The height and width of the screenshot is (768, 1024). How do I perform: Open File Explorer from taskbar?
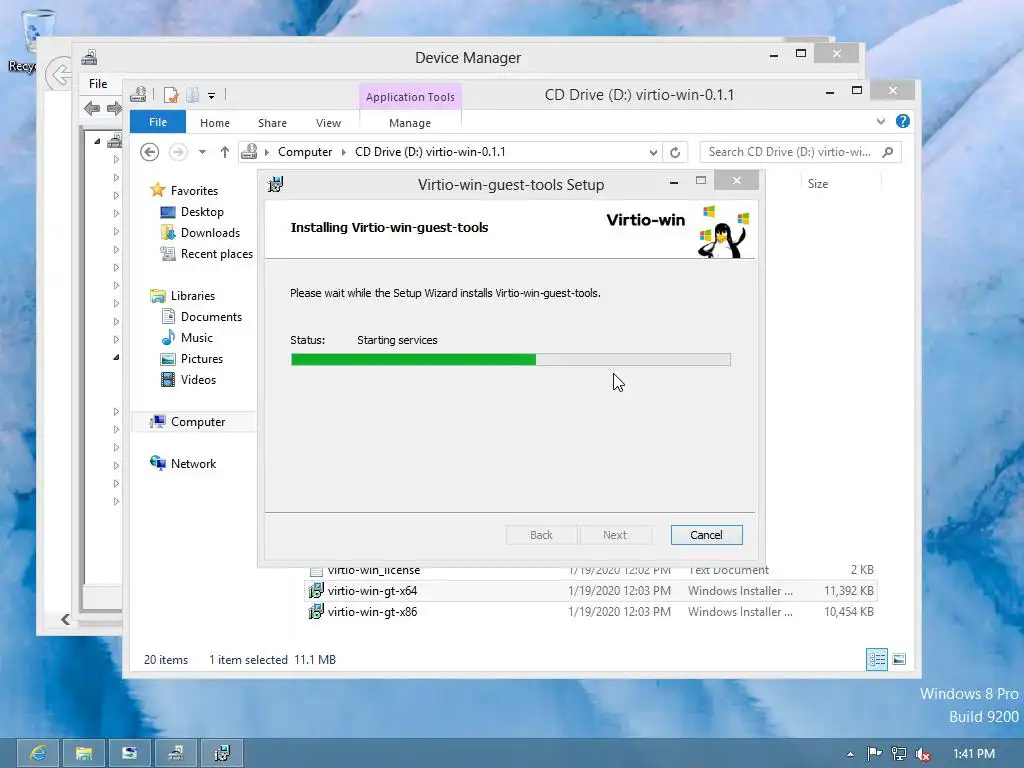click(x=84, y=754)
